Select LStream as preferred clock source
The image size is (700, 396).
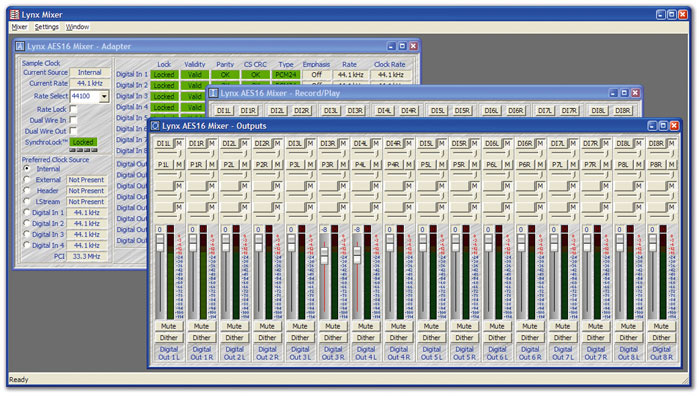point(27,201)
